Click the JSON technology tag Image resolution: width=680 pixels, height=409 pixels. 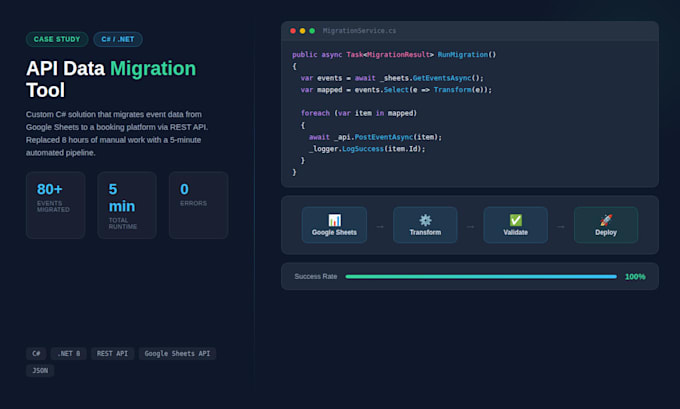tap(40, 370)
